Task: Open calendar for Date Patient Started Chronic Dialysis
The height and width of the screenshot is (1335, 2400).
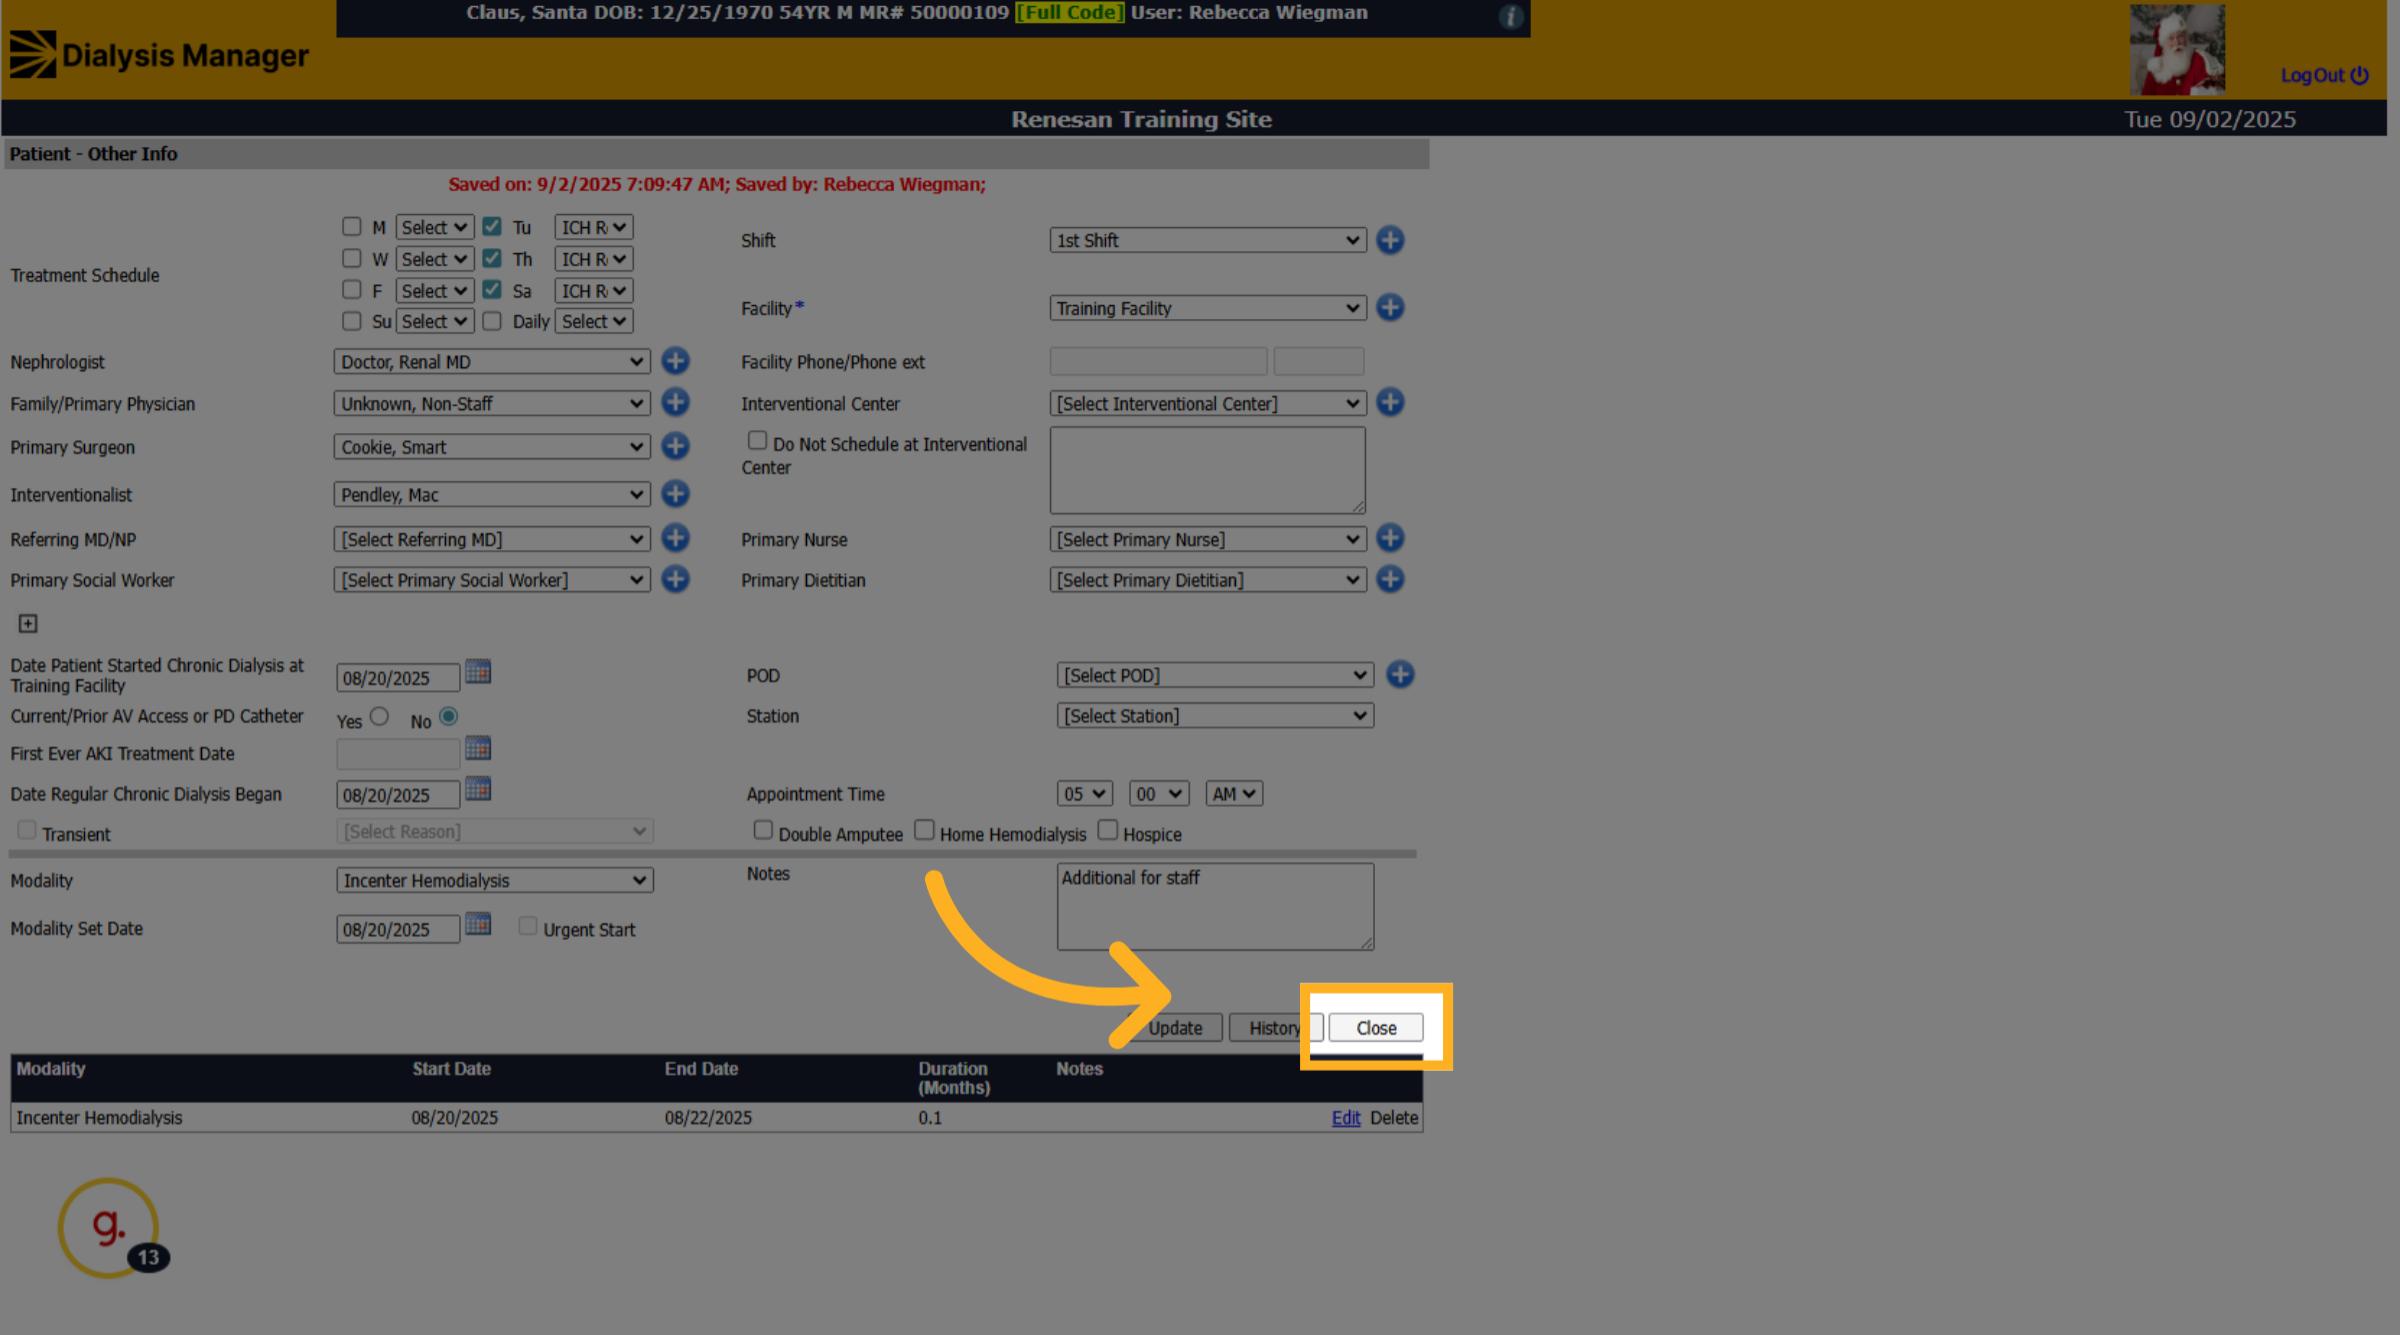Action: (478, 671)
